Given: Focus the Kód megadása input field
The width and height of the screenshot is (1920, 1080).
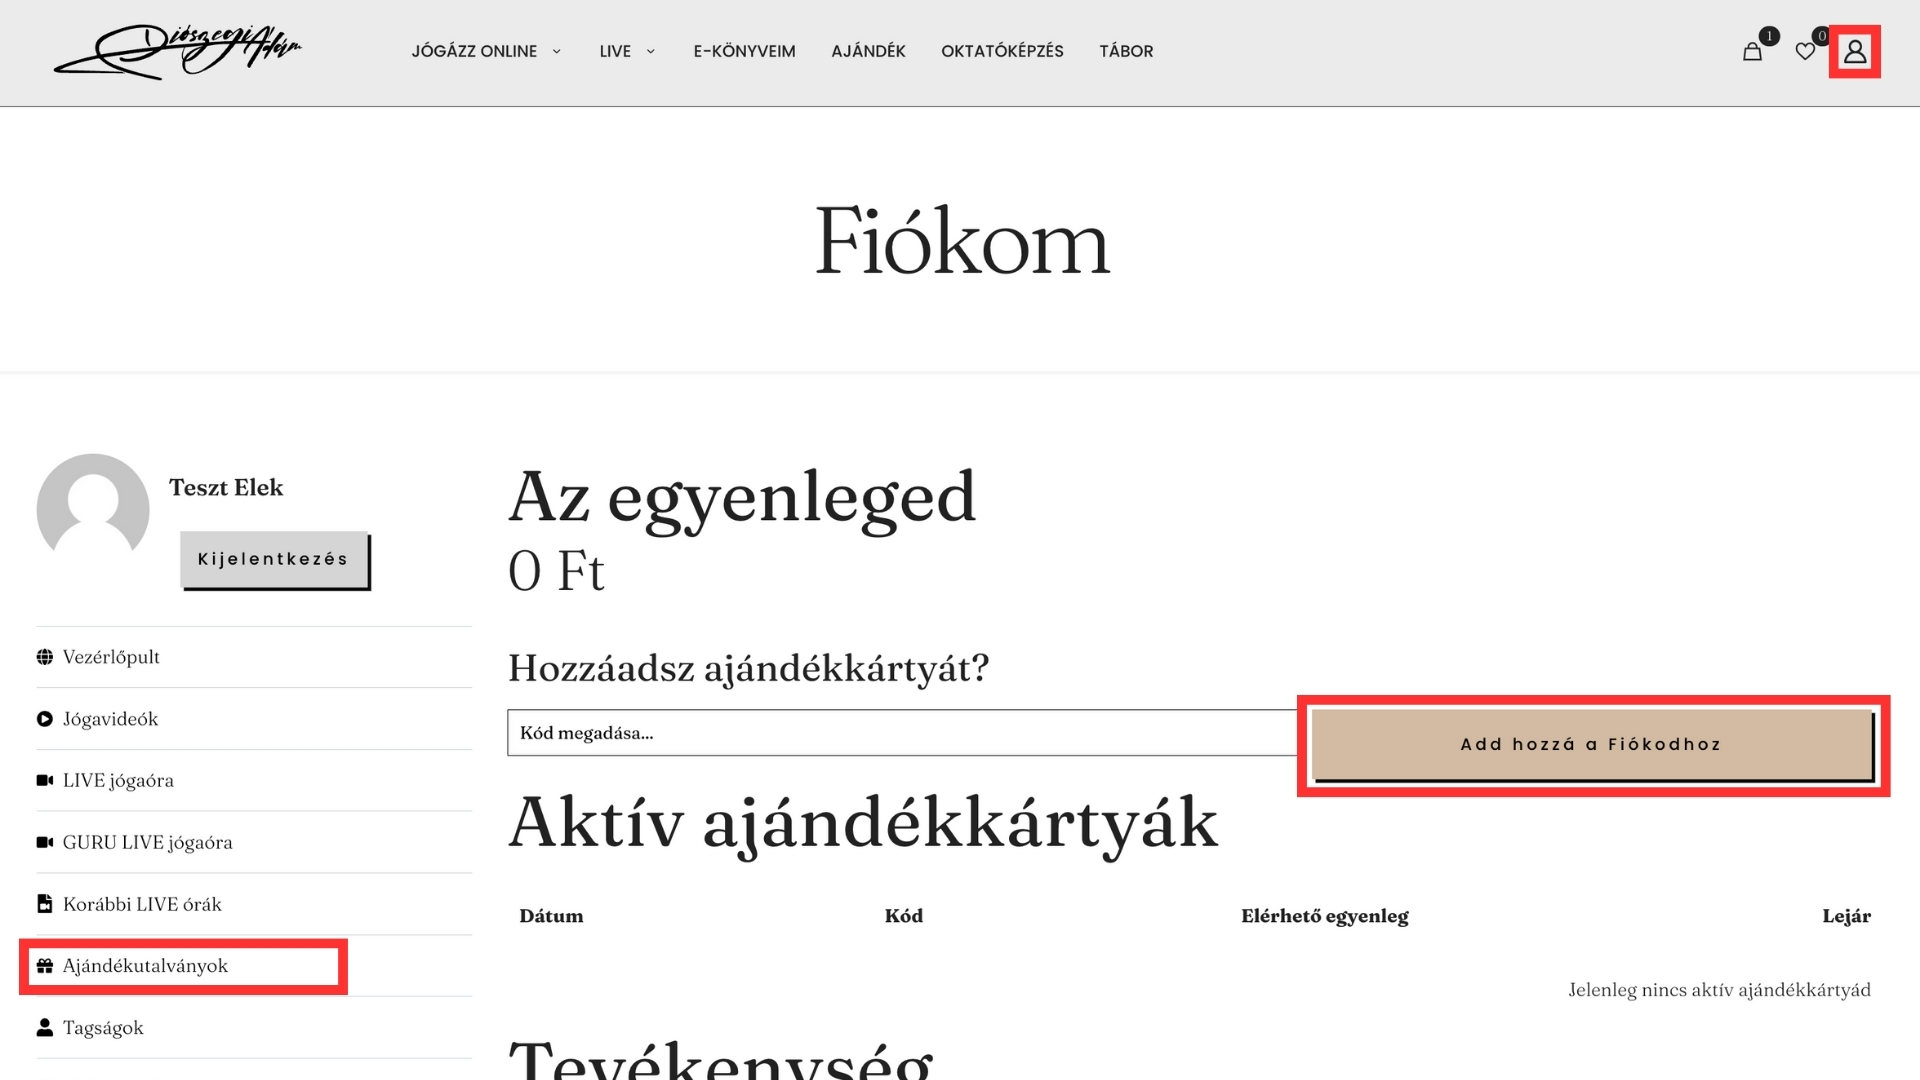Looking at the screenshot, I should (x=900, y=733).
